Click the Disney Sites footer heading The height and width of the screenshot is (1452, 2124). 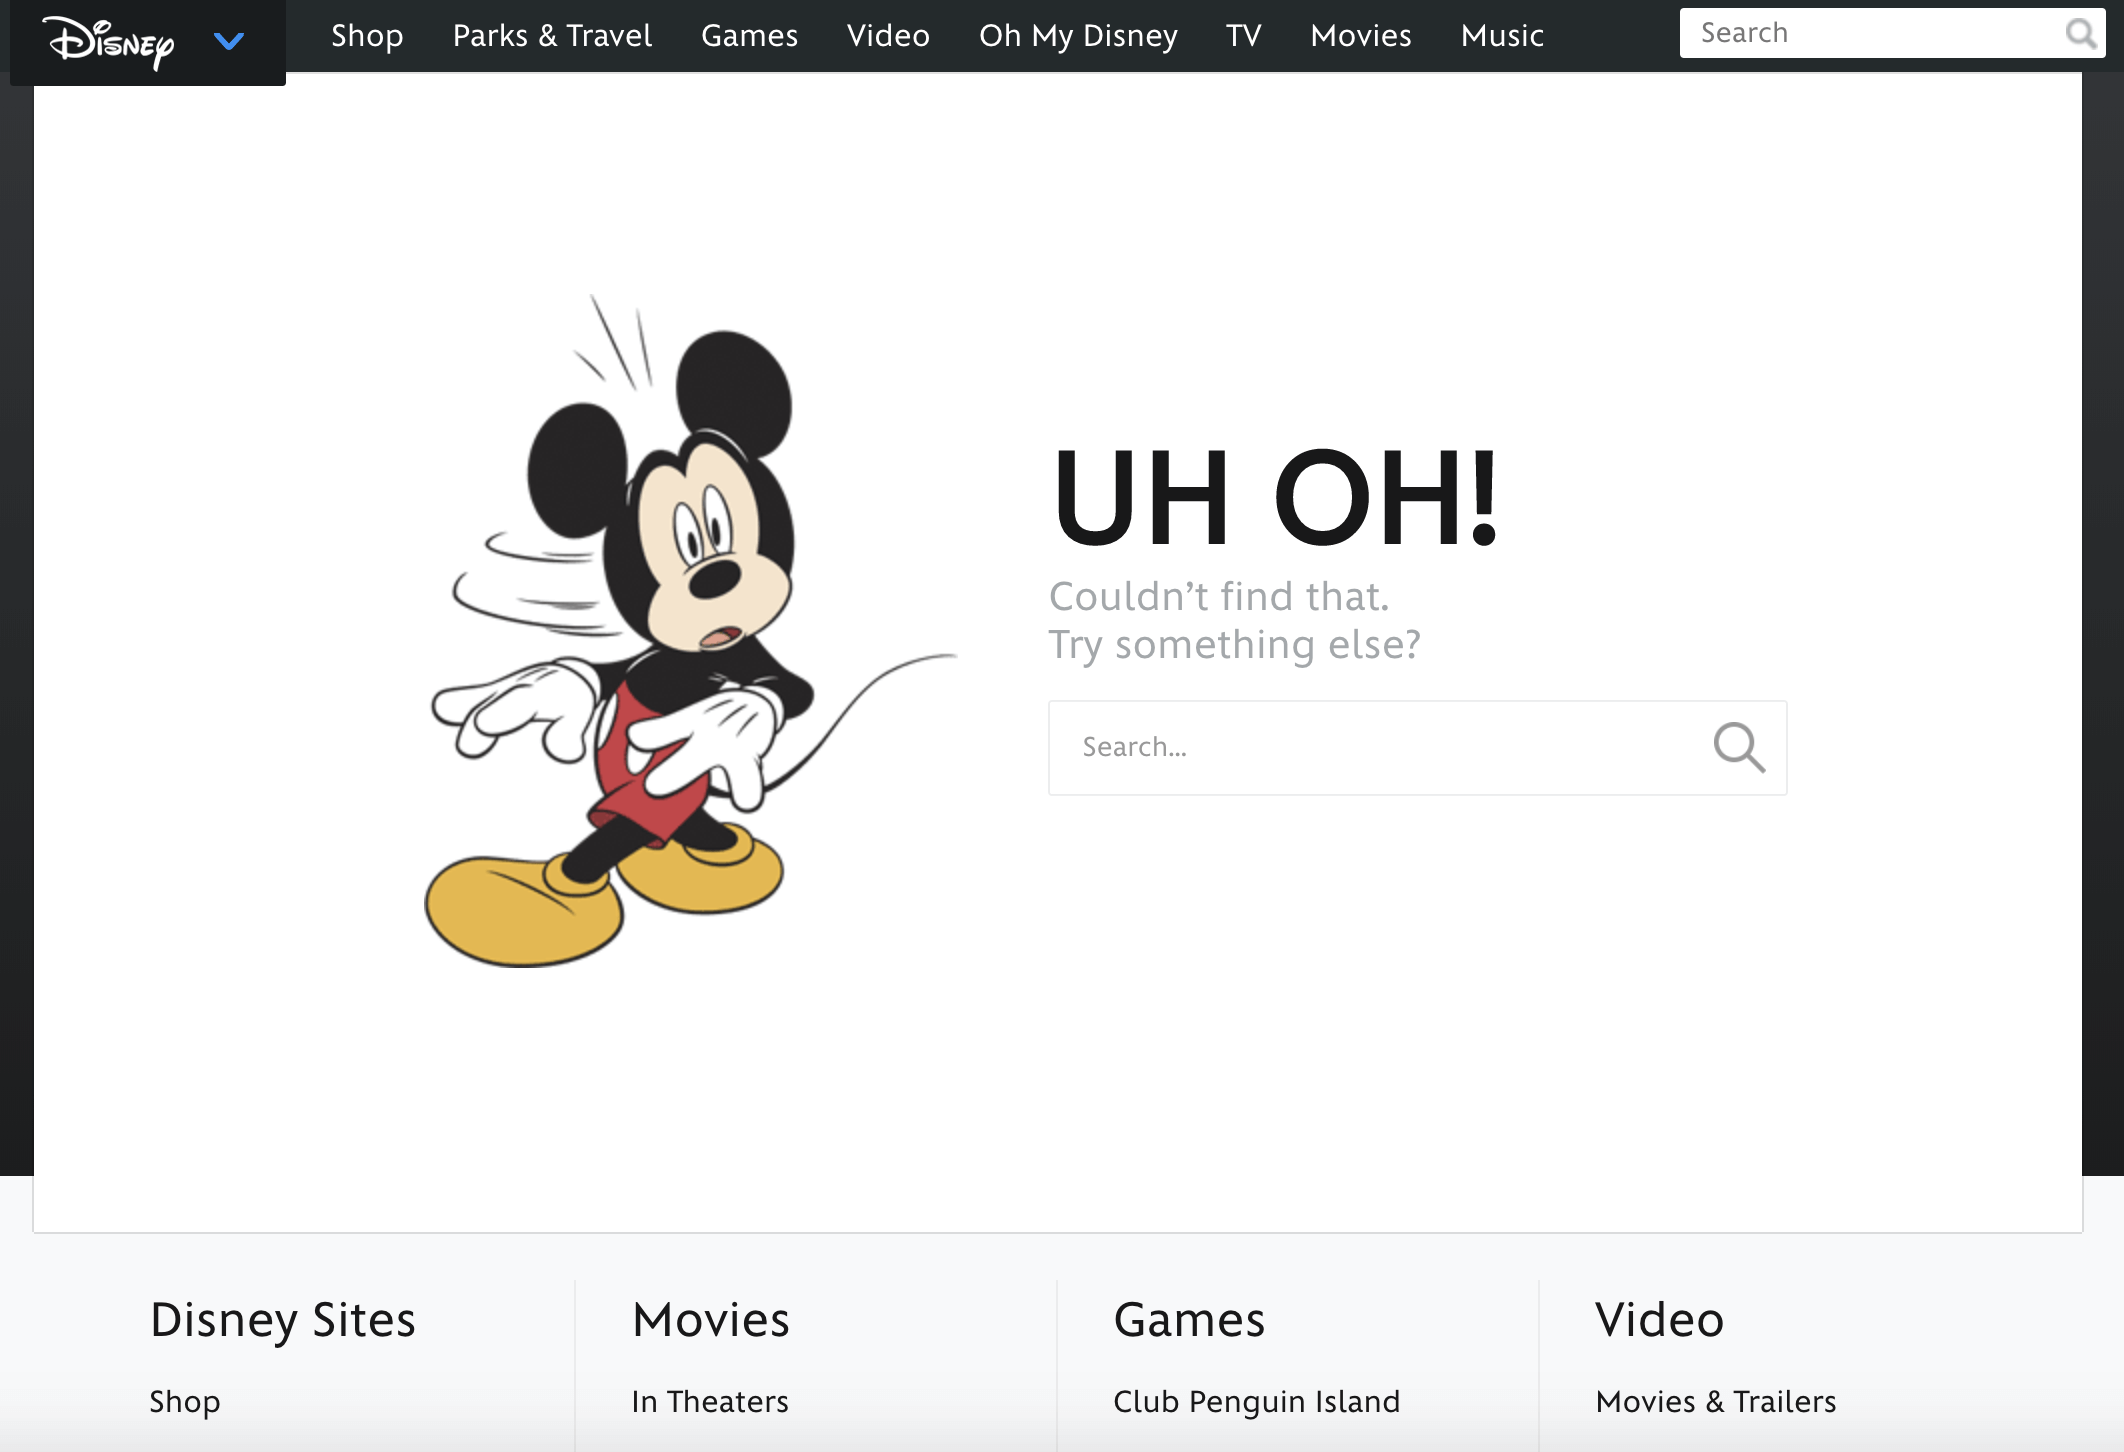[x=283, y=1320]
